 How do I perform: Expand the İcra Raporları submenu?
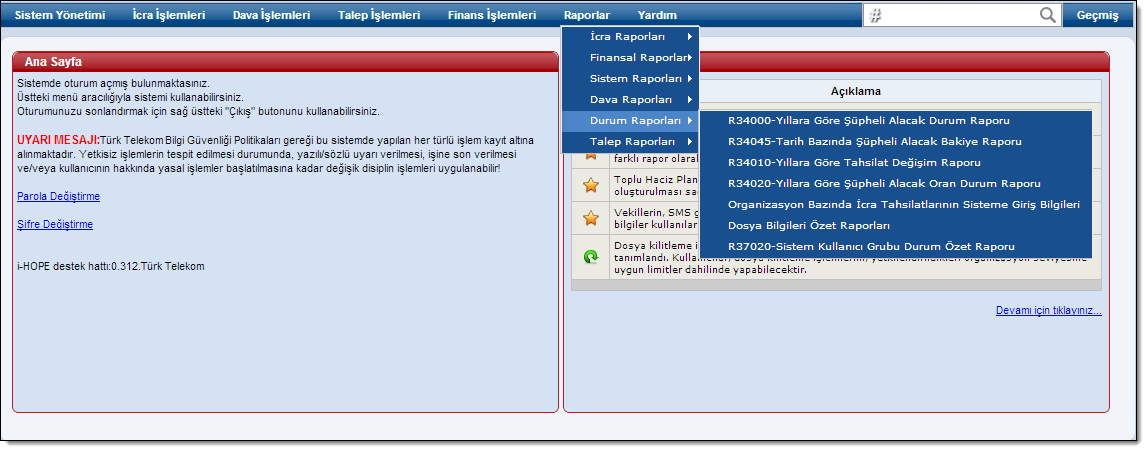(631, 37)
